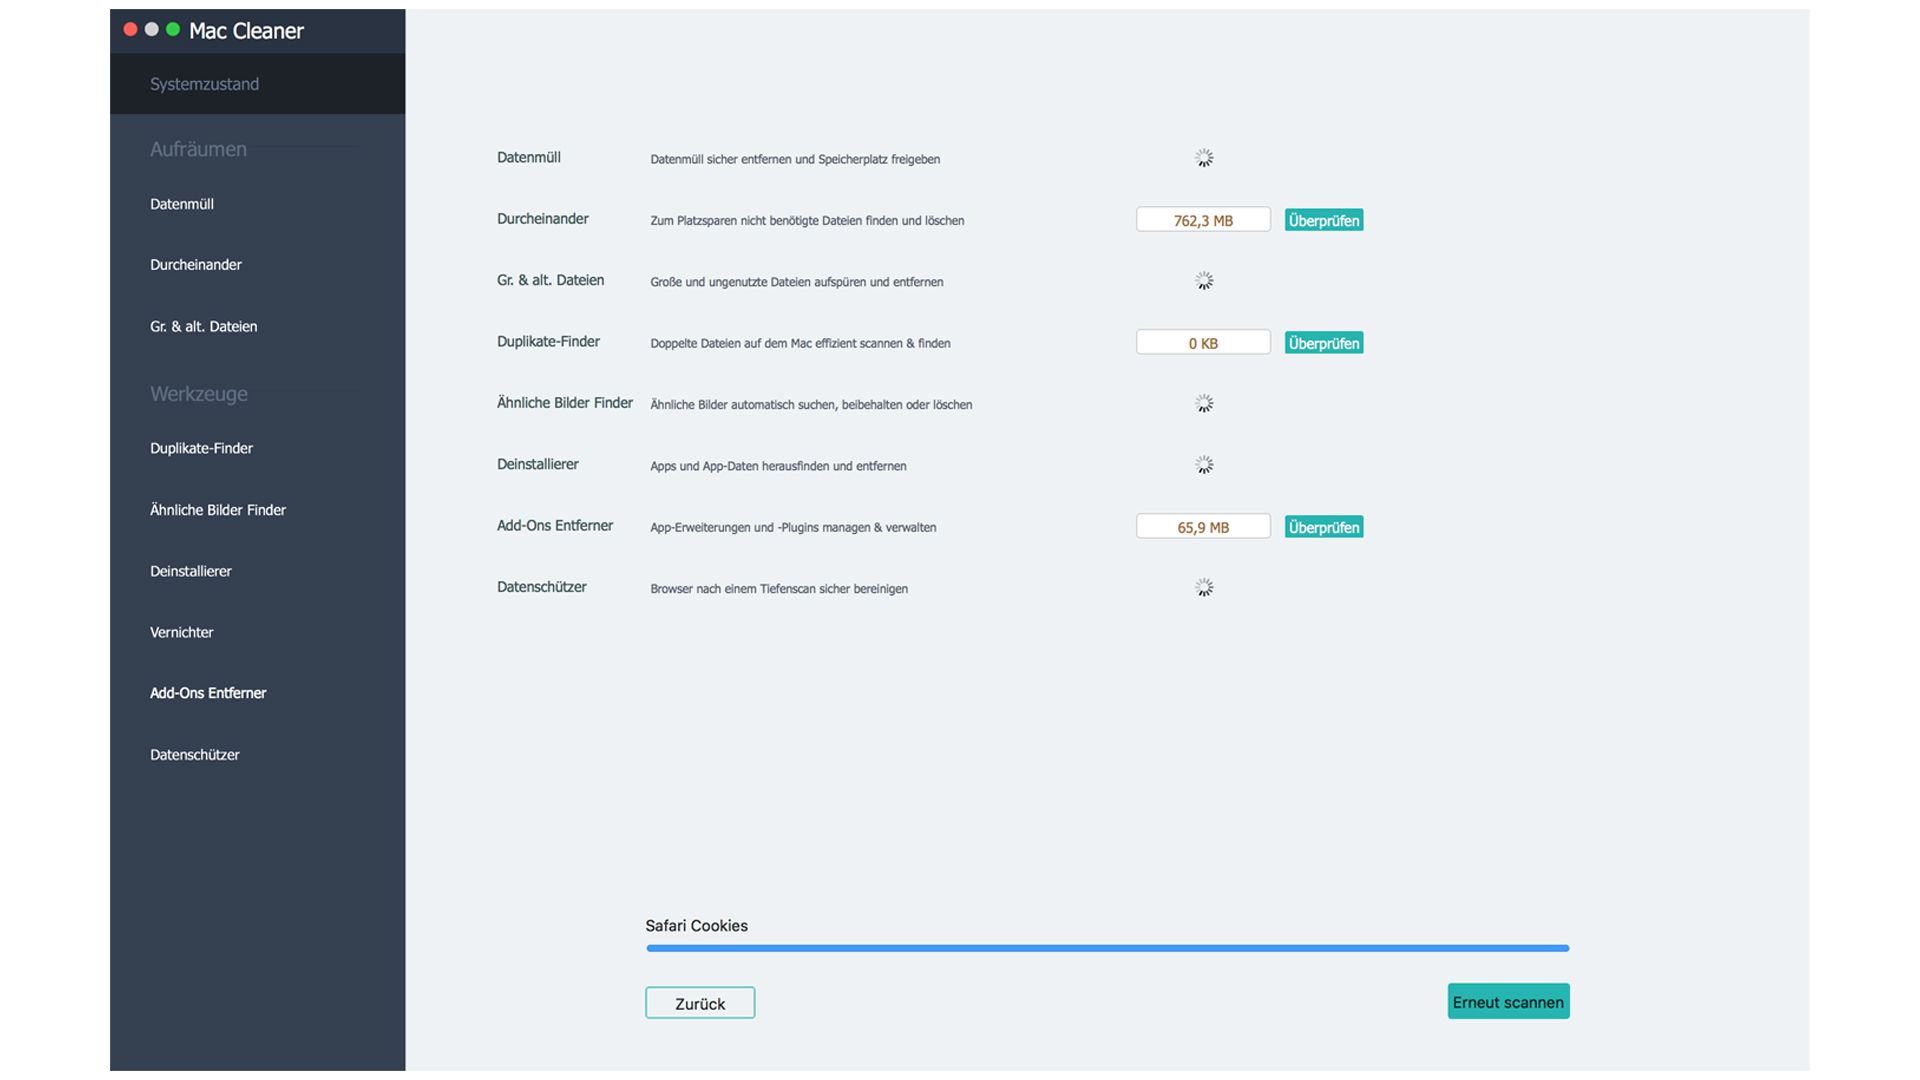Click the spinner beside Gr. & alt. Dateien
This screenshot has height=1080, width=1920.
point(1204,281)
